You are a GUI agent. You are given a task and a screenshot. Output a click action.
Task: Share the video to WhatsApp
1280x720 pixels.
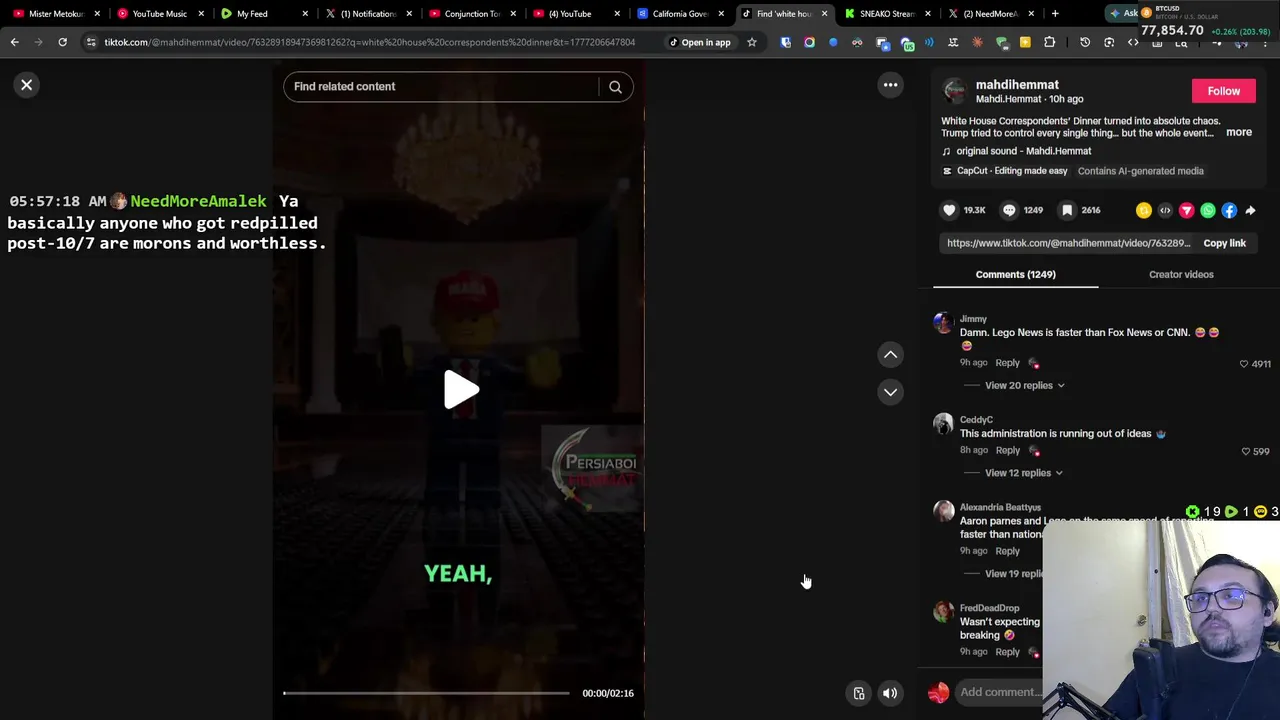click(x=1208, y=210)
